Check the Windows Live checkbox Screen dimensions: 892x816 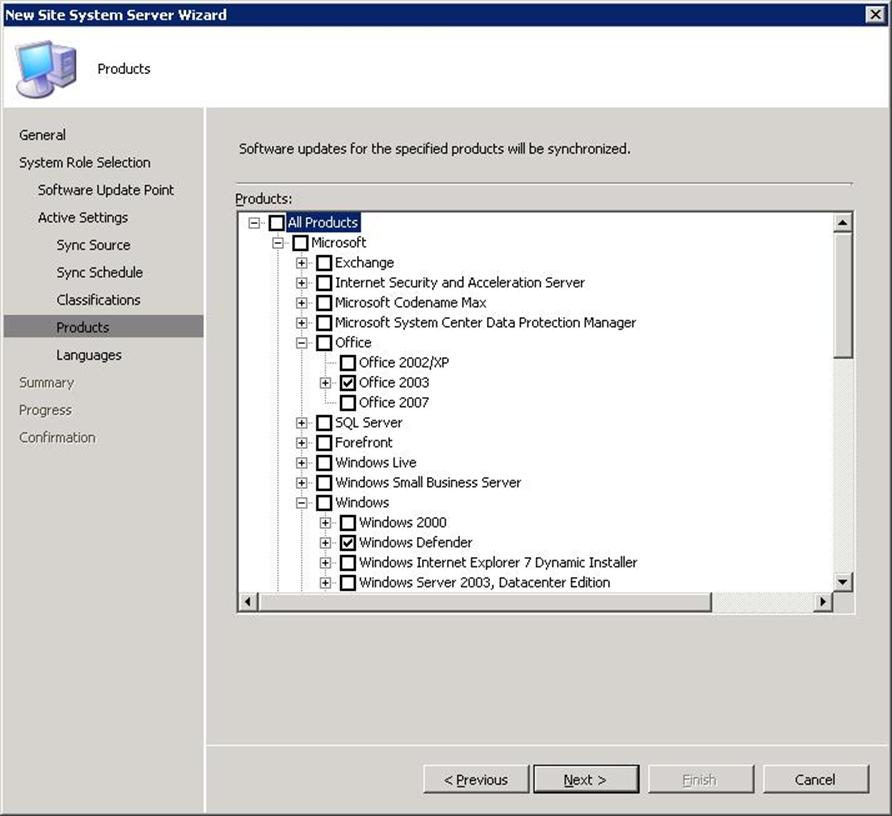click(324, 463)
